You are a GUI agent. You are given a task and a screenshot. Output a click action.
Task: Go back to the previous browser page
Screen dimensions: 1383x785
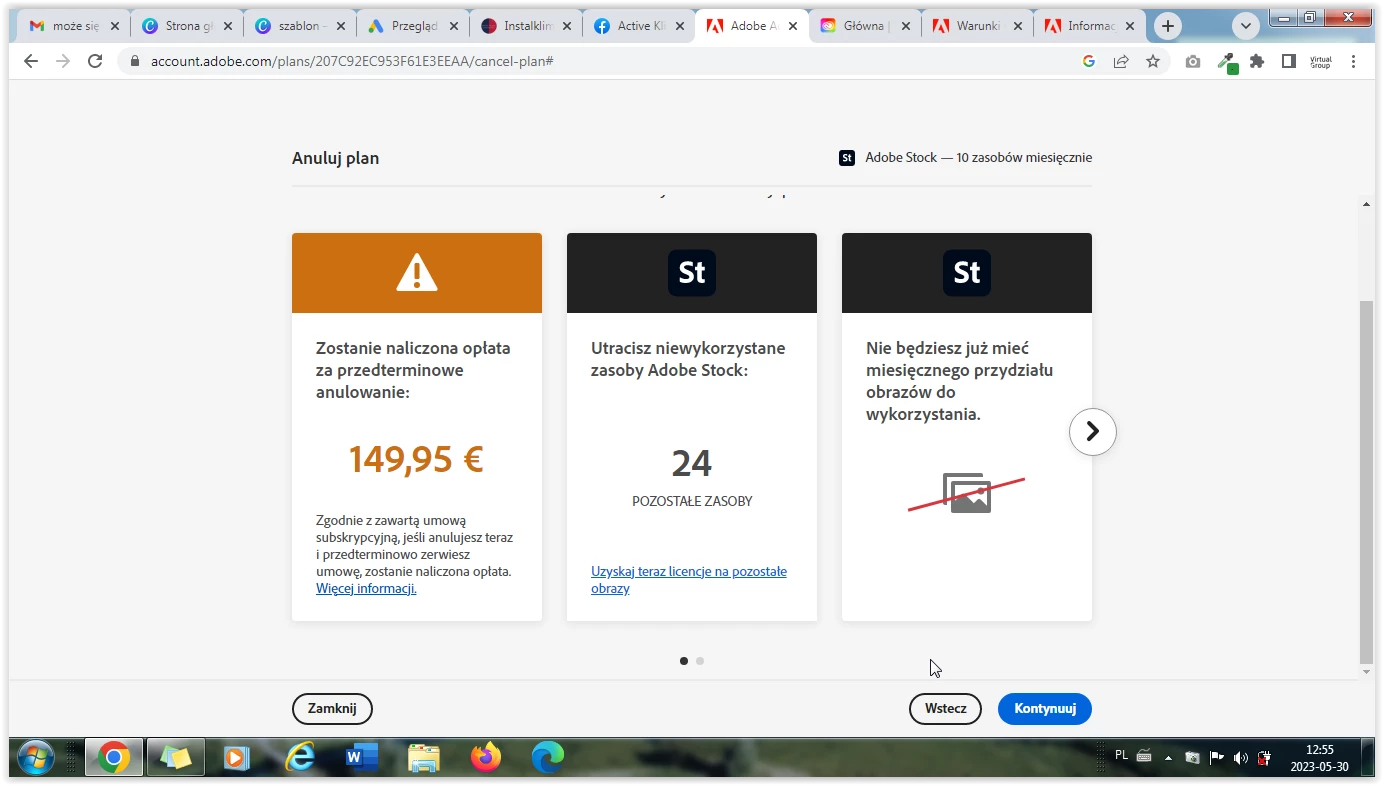pyautogui.click(x=31, y=61)
